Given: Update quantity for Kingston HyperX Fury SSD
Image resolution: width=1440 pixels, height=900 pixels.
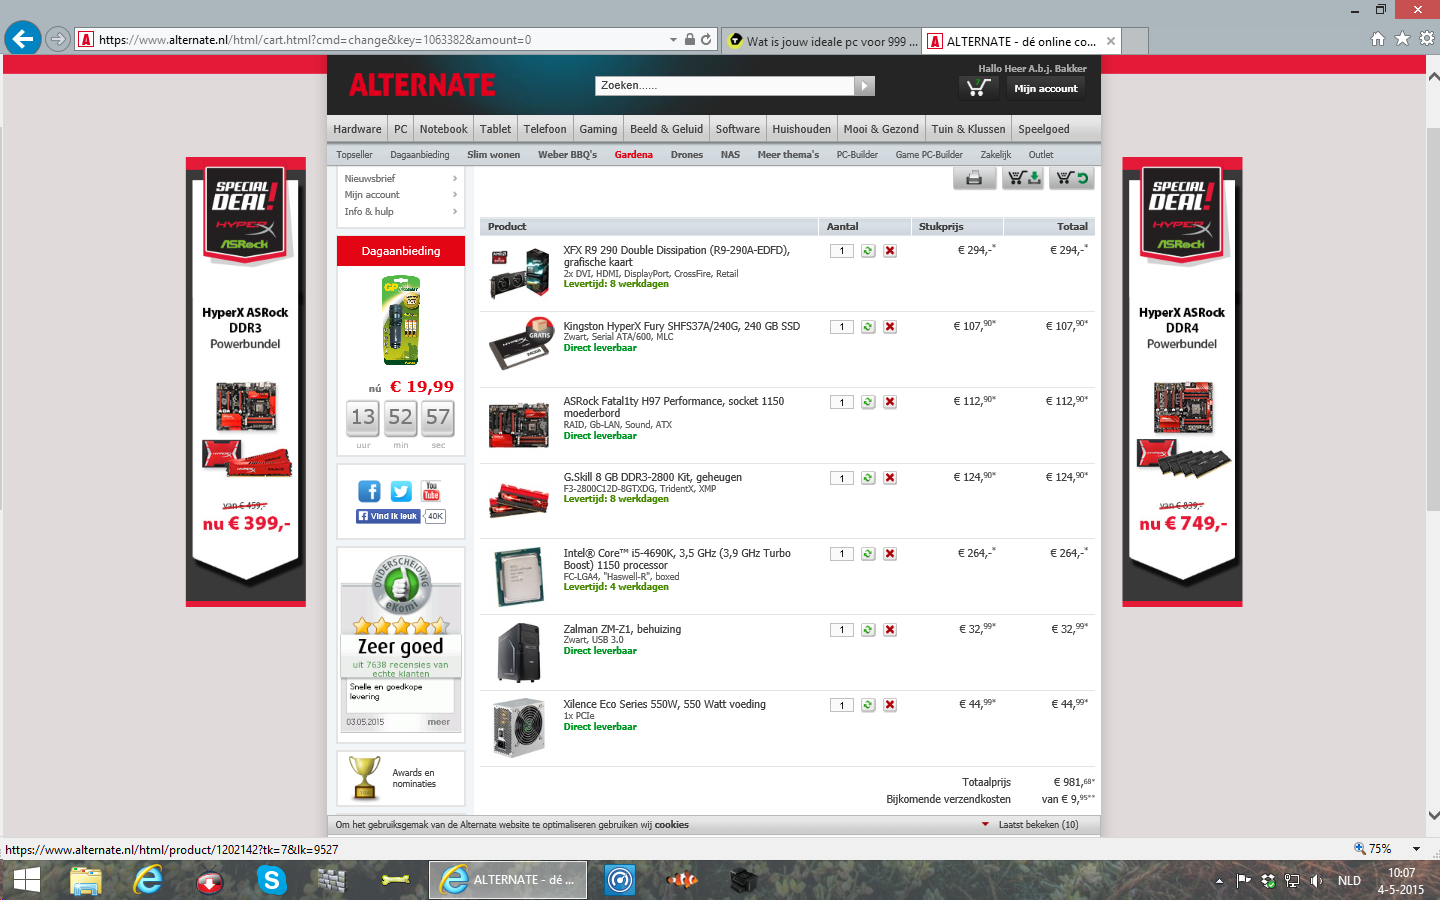Looking at the screenshot, I should (x=868, y=327).
